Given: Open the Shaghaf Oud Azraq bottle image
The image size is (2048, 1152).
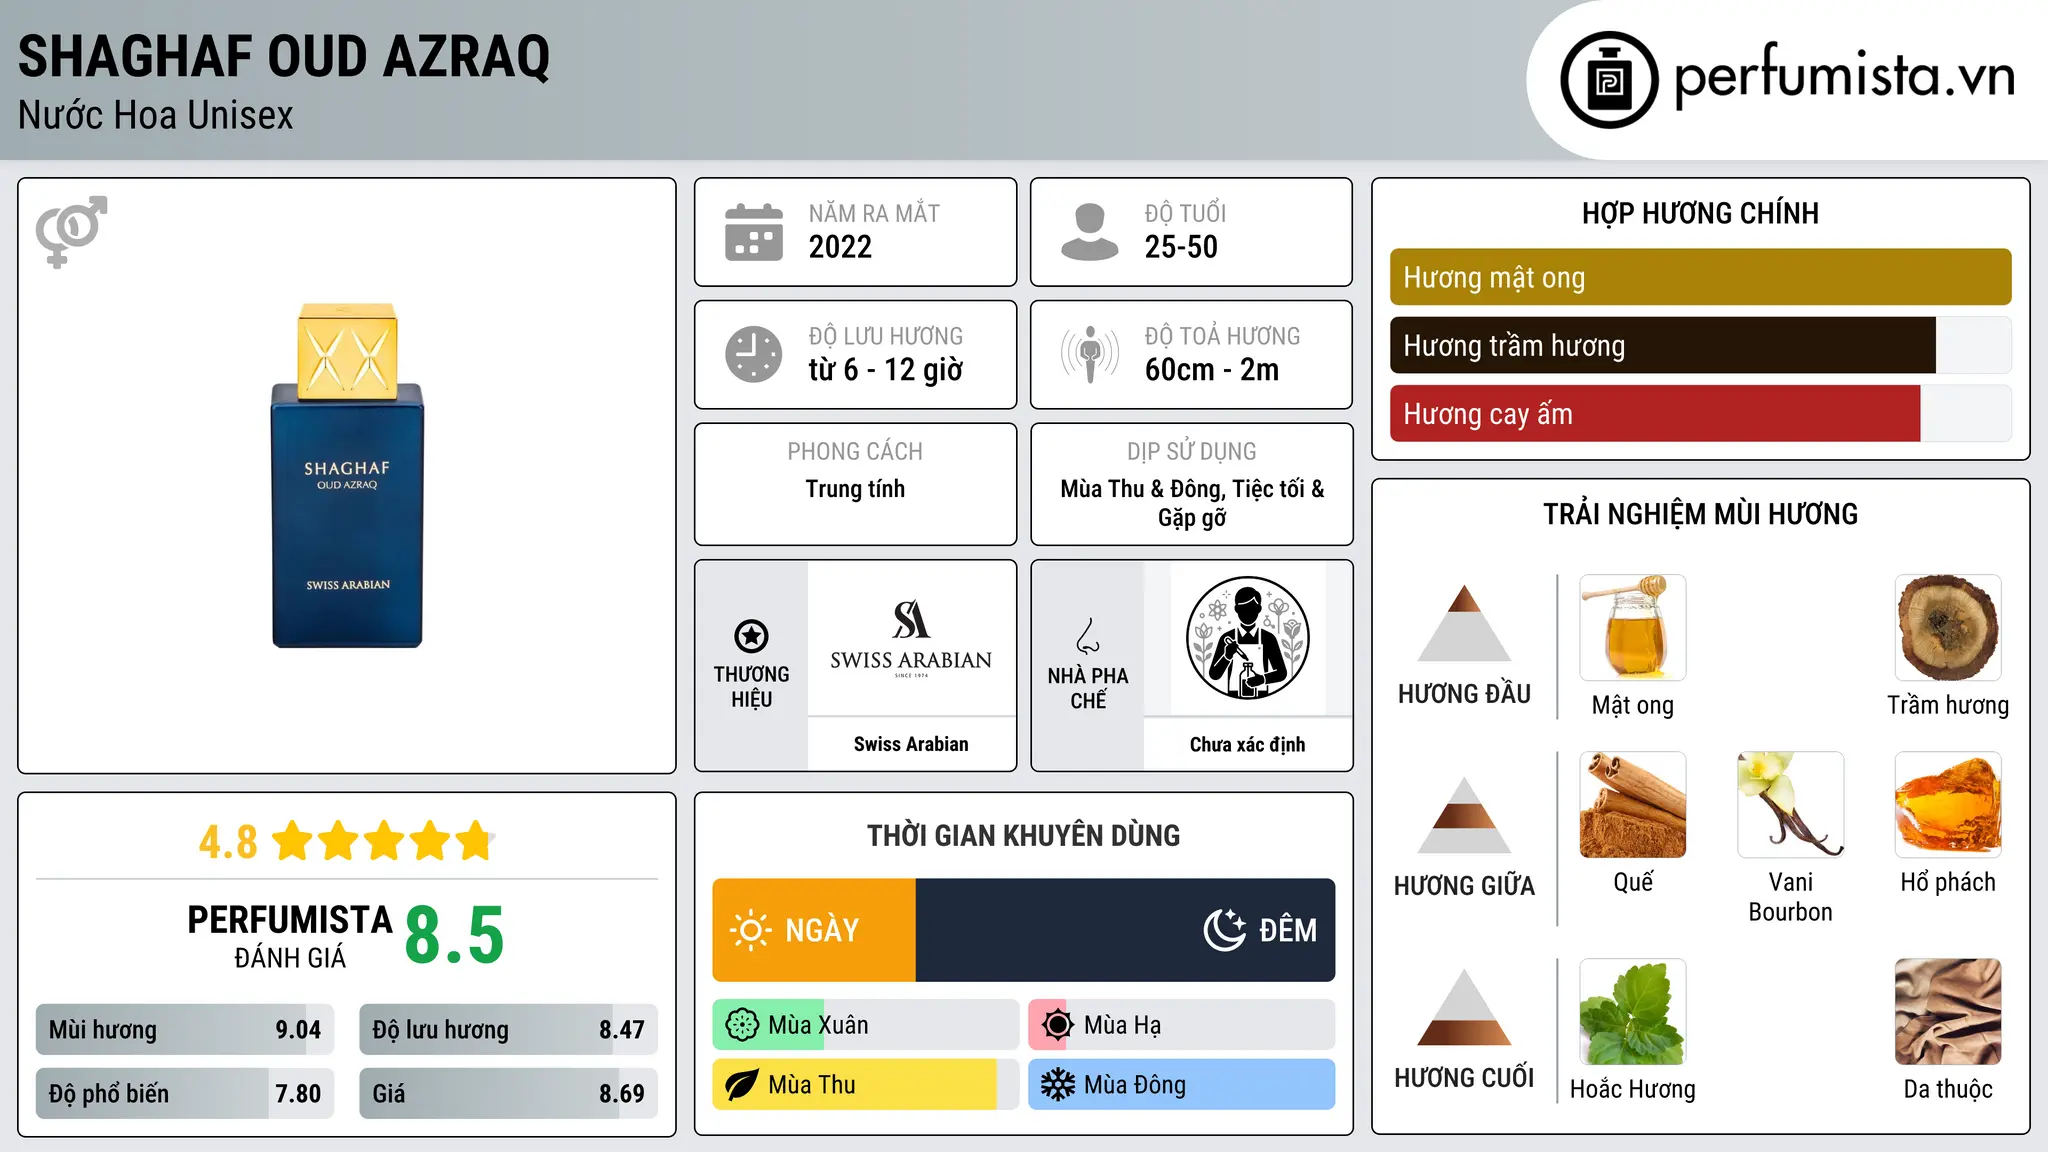Looking at the screenshot, I should (x=347, y=475).
